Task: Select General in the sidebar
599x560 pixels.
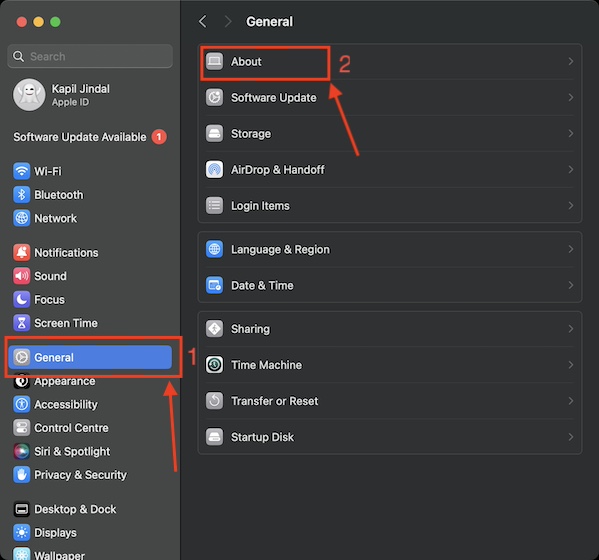Action: tap(90, 357)
